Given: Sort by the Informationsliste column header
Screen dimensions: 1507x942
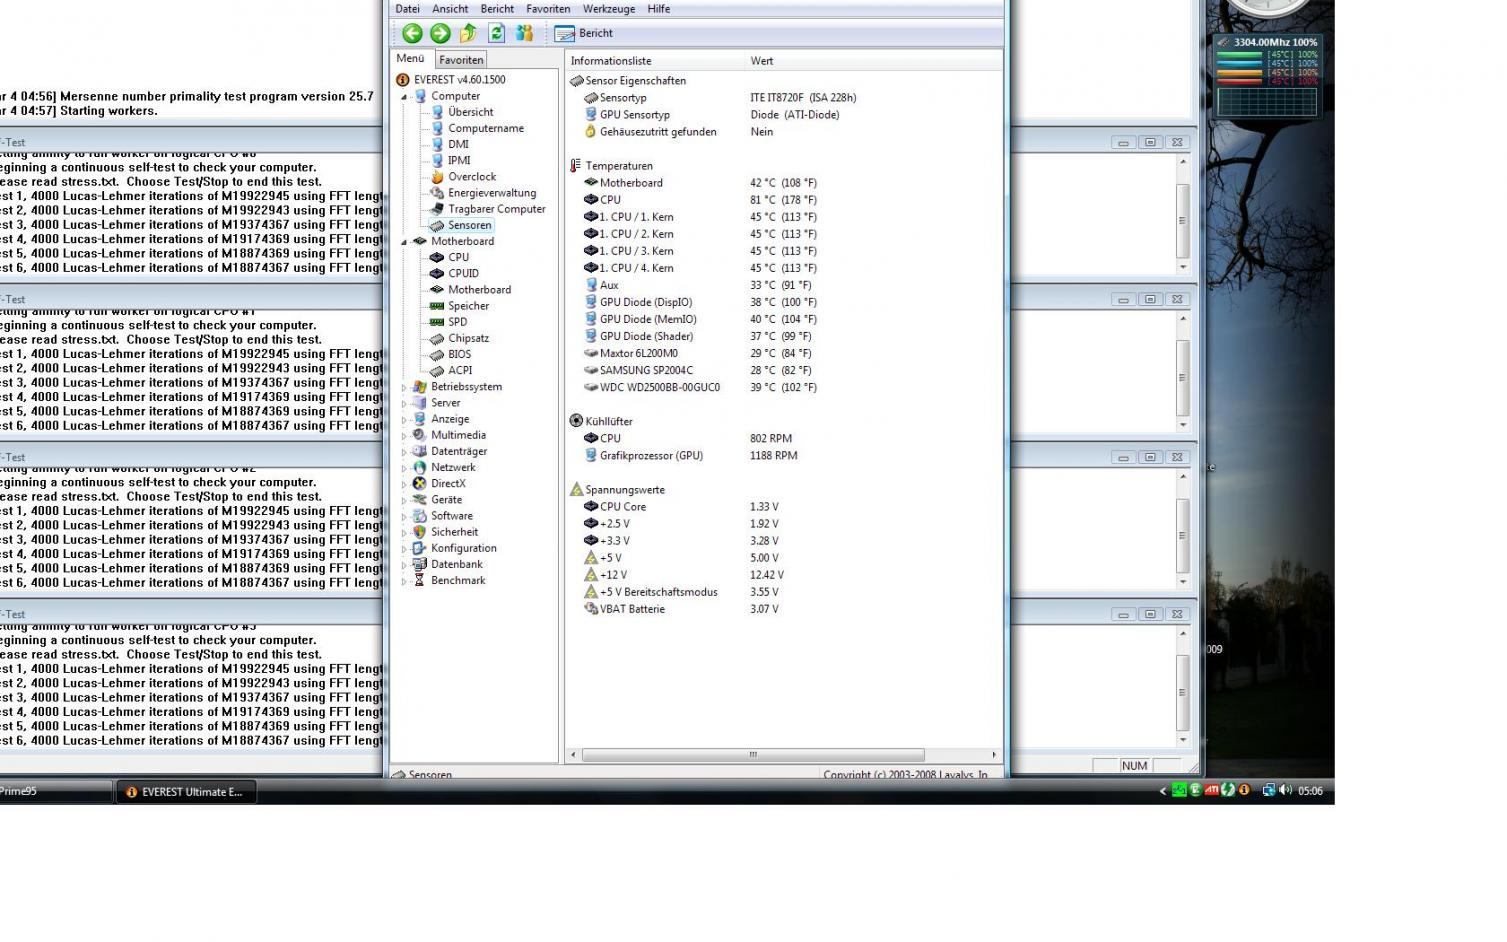Looking at the screenshot, I should pos(655,61).
